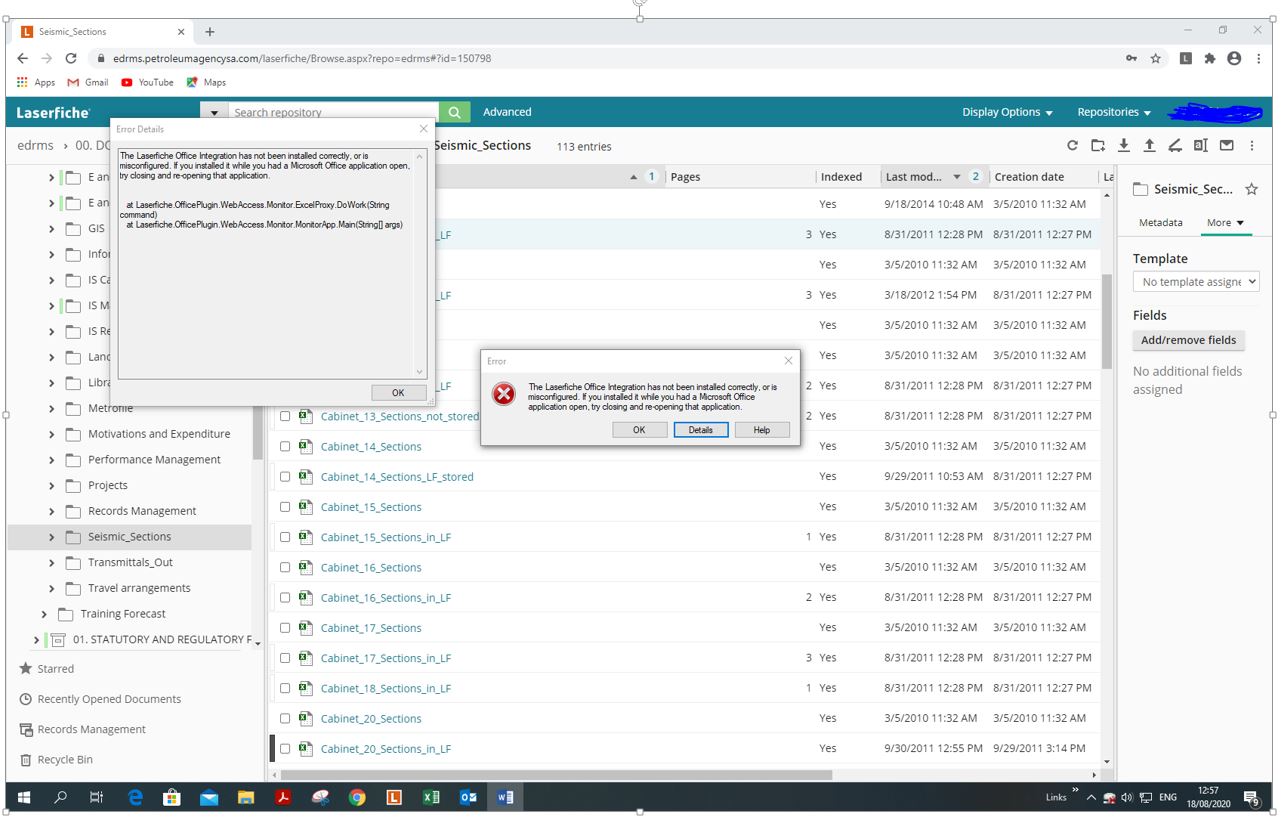Open the Repositories menu
The width and height of the screenshot is (1284, 819).
click(1113, 112)
